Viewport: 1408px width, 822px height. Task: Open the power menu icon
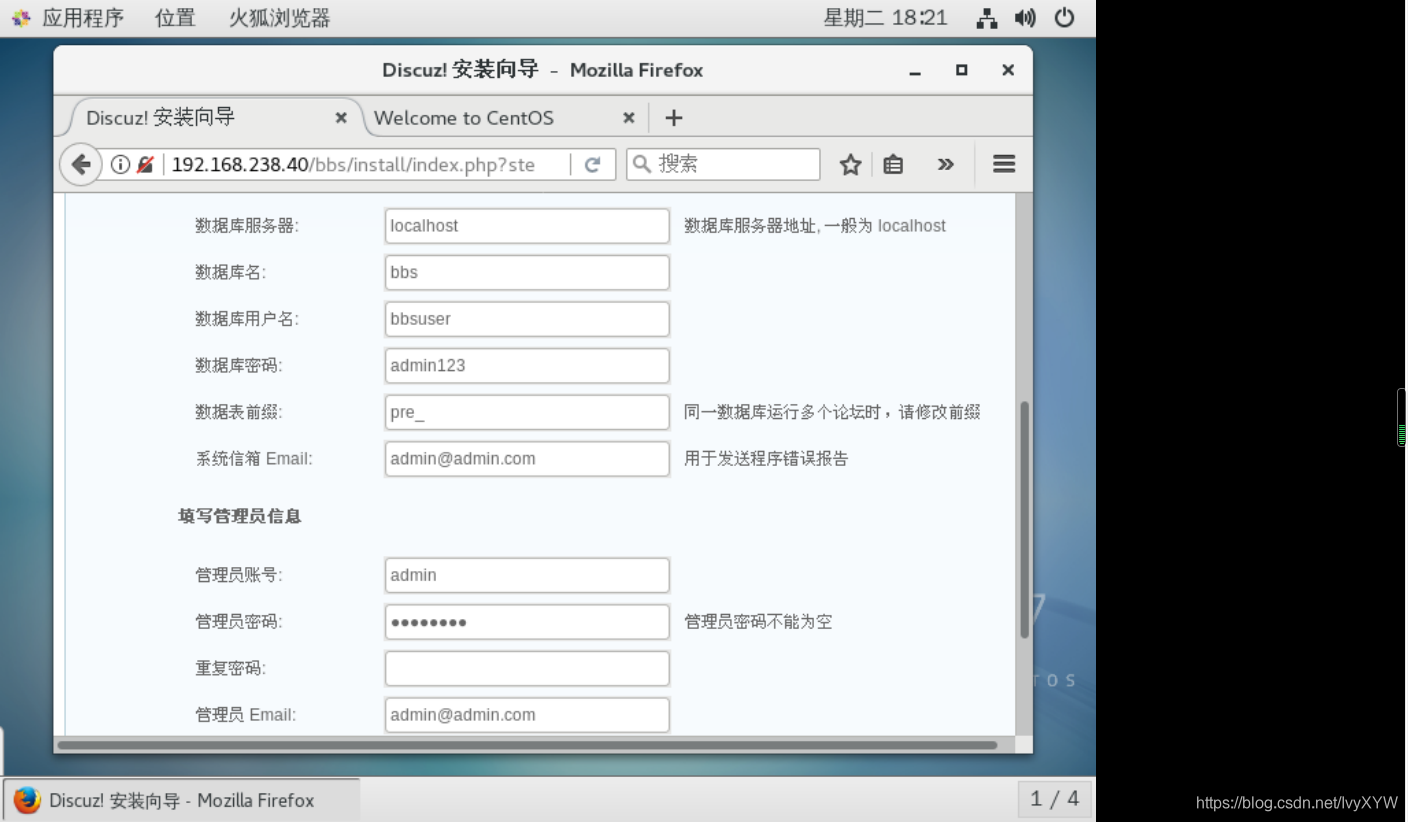coord(1064,18)
